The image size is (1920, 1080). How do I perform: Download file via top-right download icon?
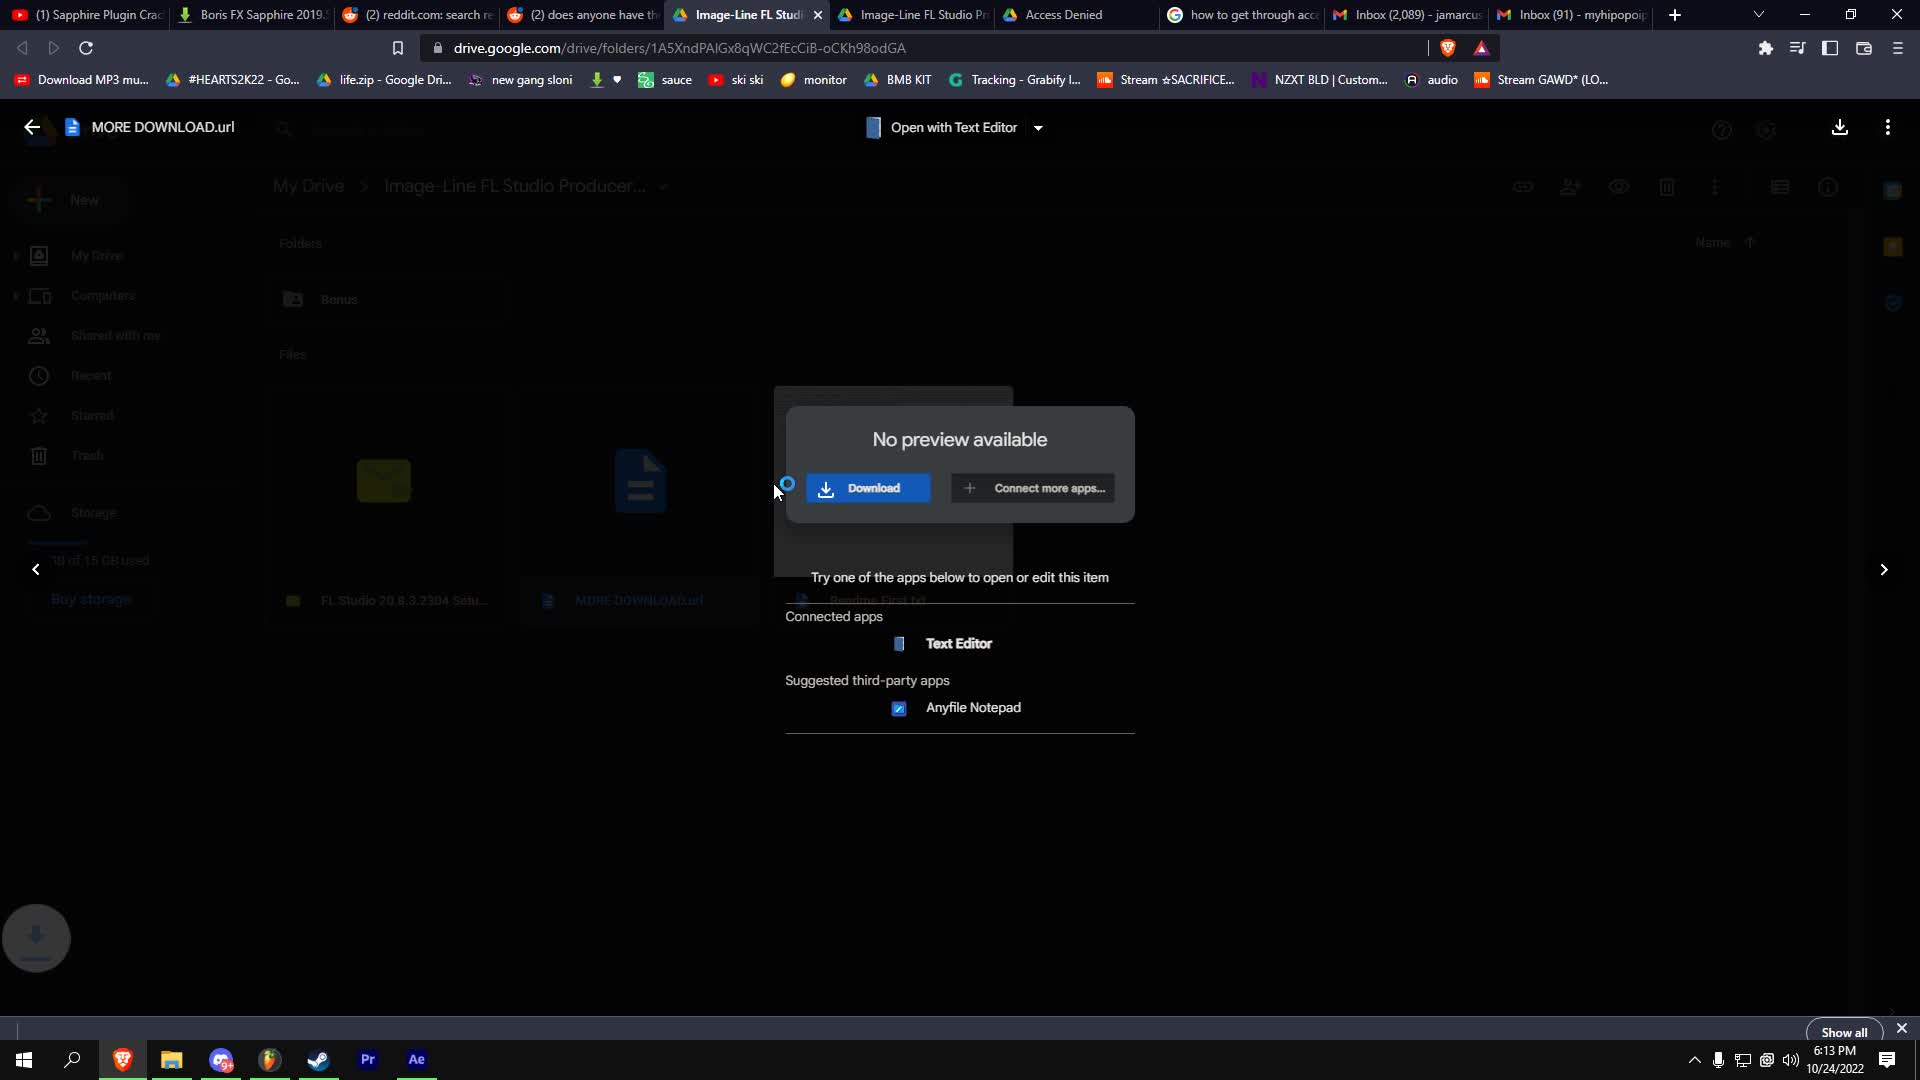click(x=1839, y=127)
